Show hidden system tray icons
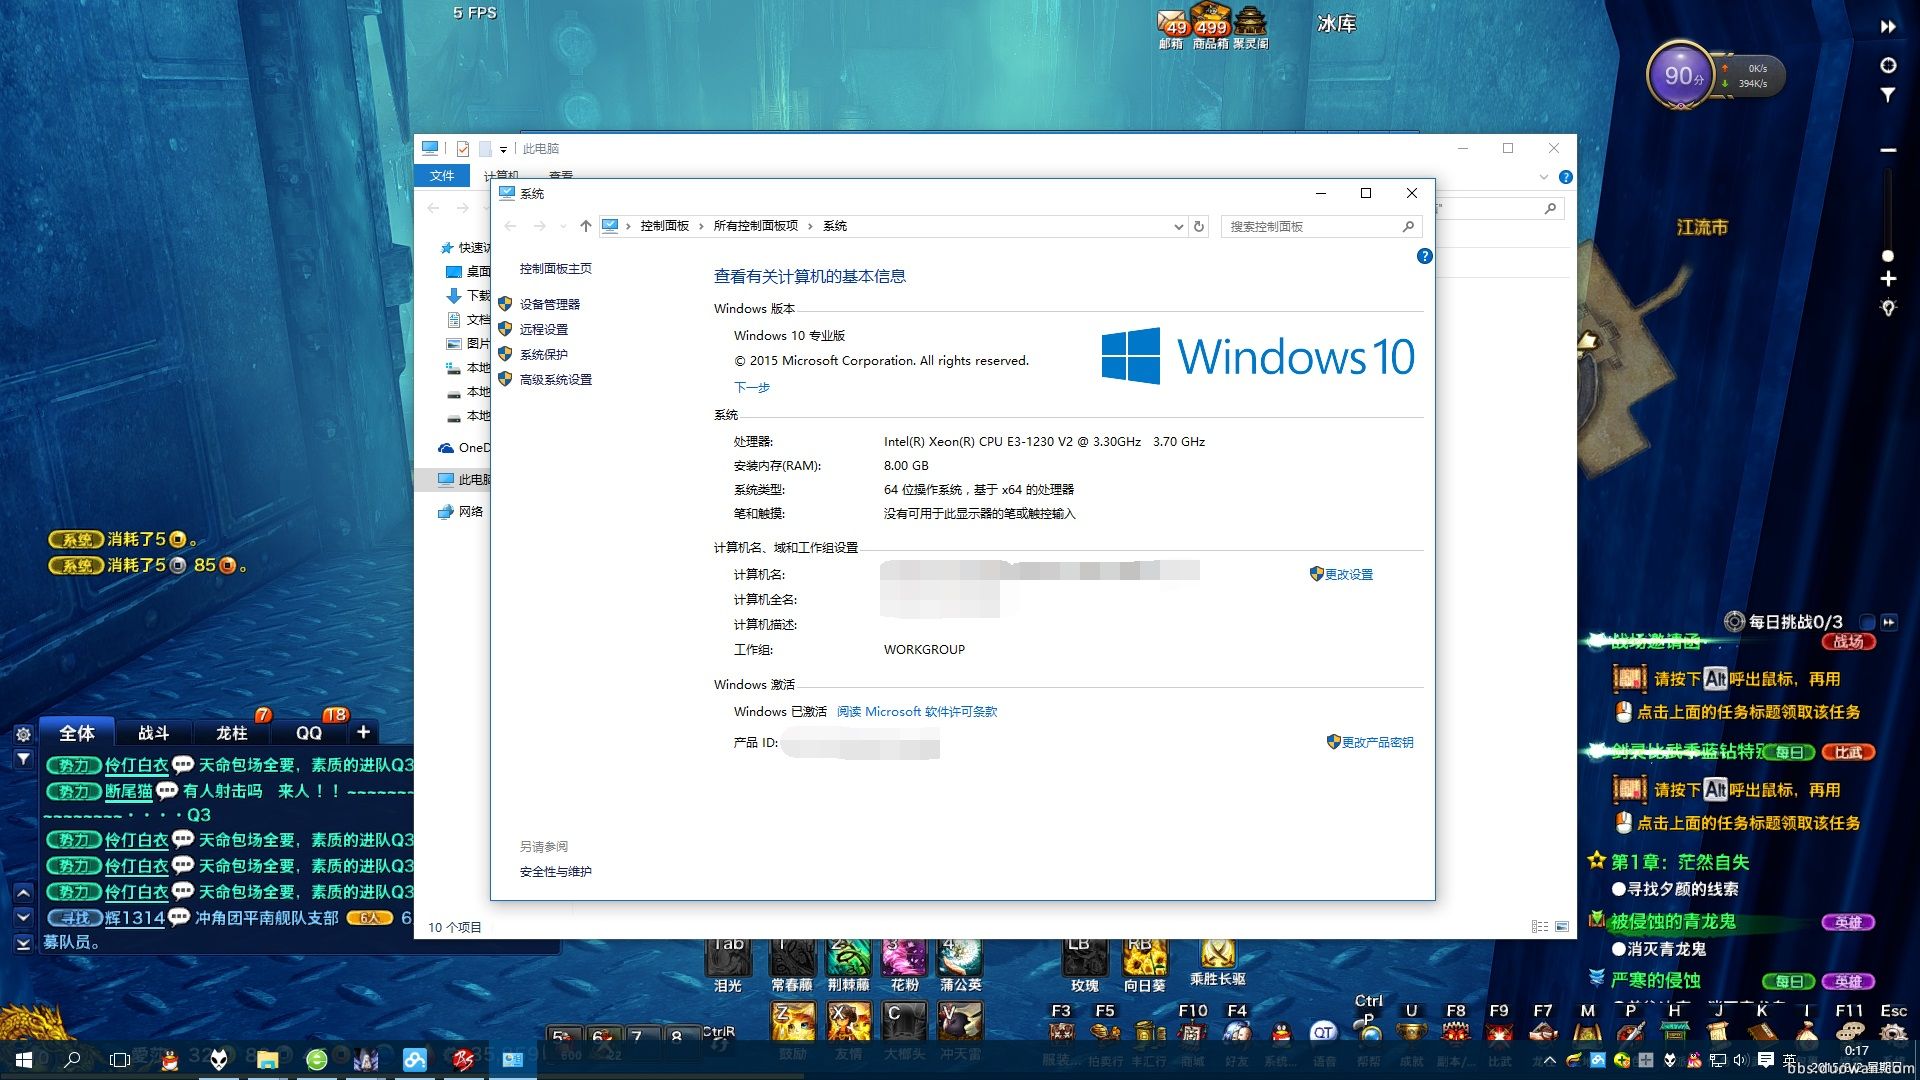Viewport: 1920px width, 1080px height. tap(1550, 1059)
